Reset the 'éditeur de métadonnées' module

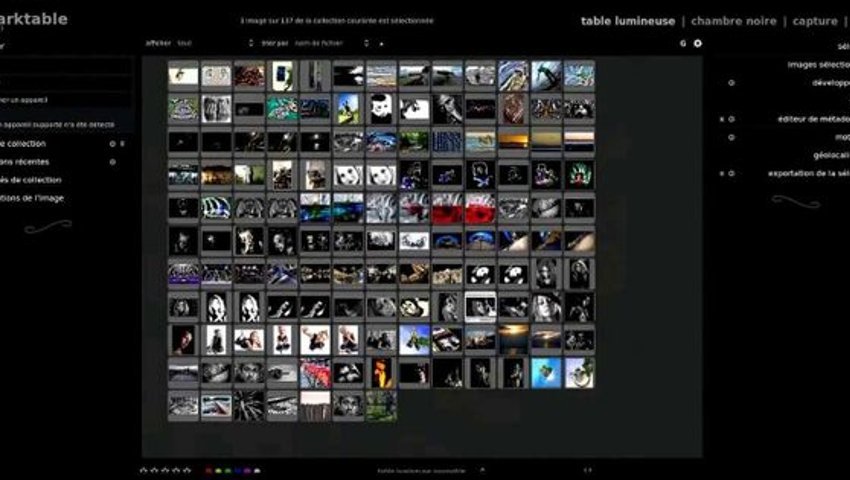click(x=731, y=119)
